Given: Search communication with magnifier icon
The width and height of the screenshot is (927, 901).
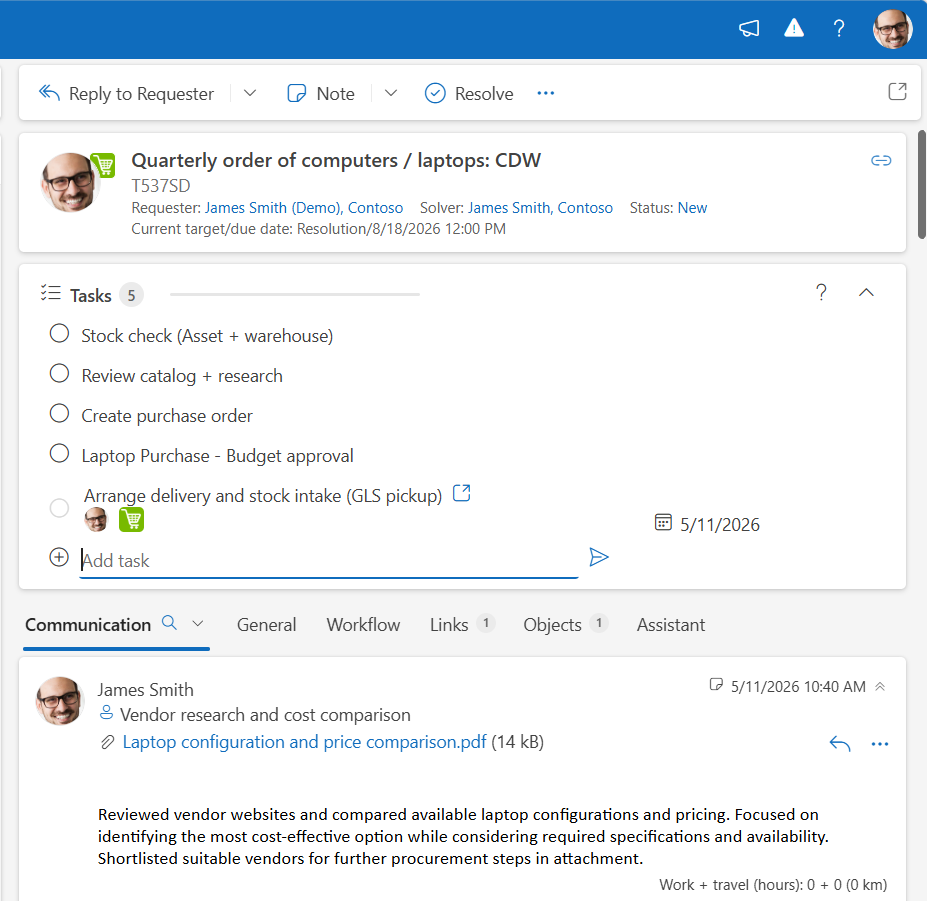Looking at the screenshot, I should 170,623.
